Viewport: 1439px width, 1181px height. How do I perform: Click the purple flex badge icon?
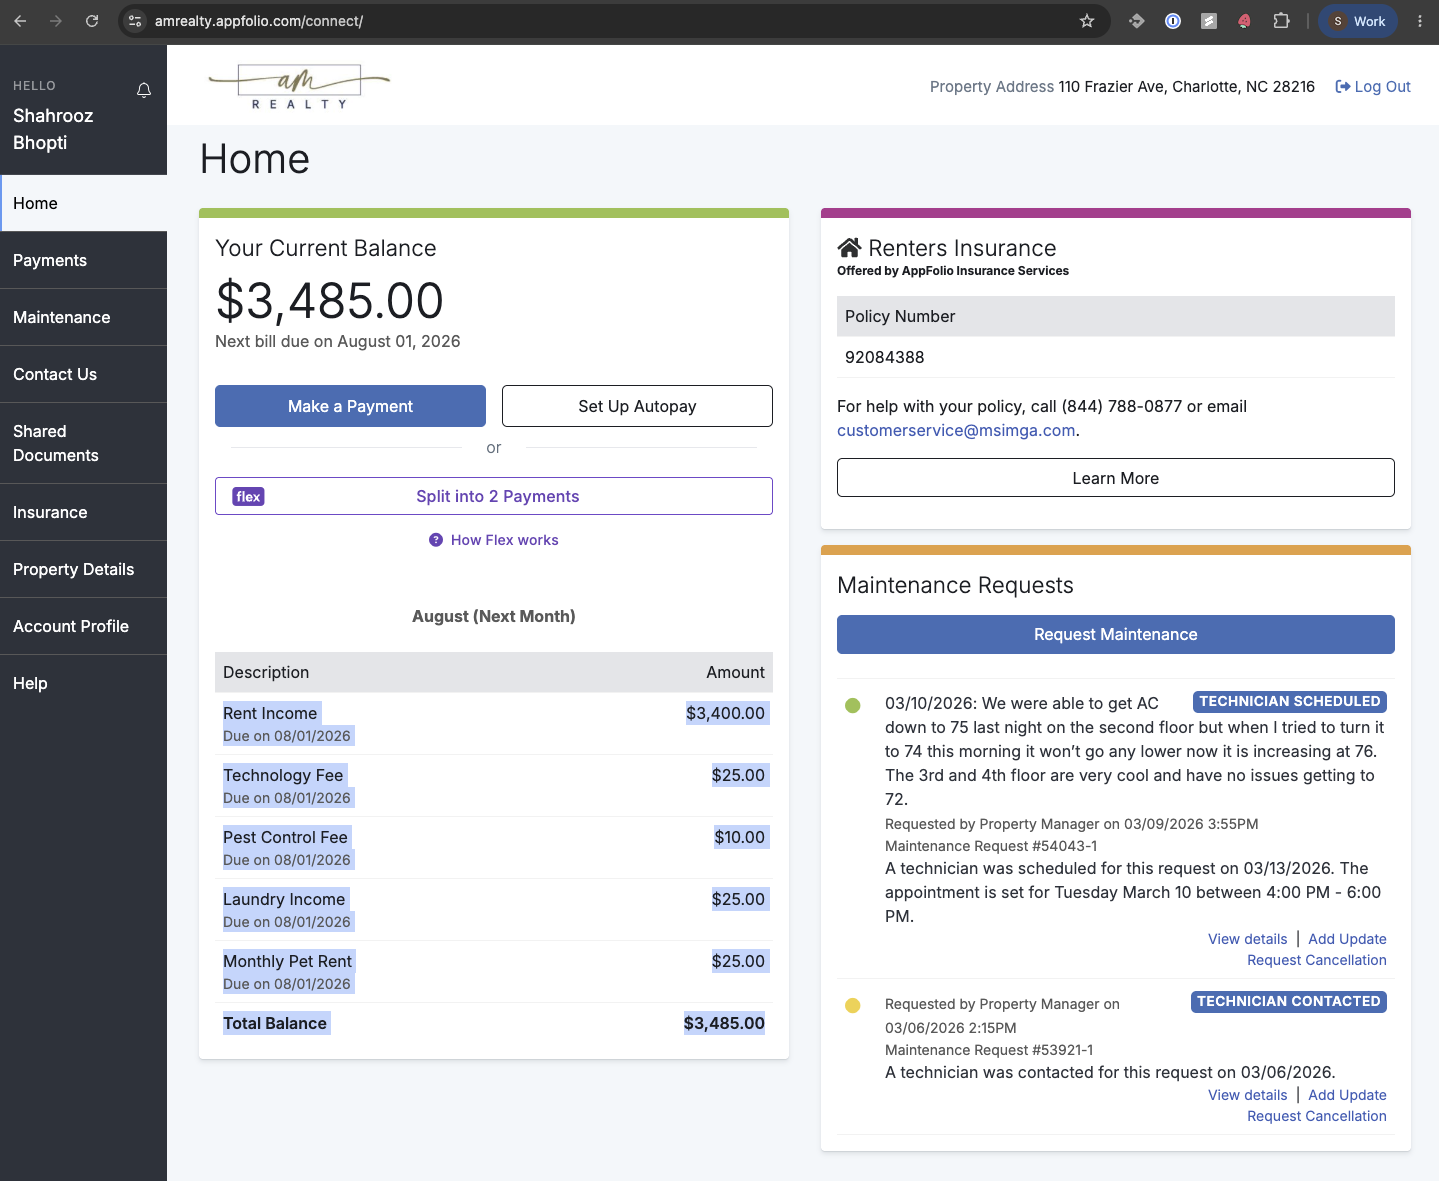click(249, 497)
